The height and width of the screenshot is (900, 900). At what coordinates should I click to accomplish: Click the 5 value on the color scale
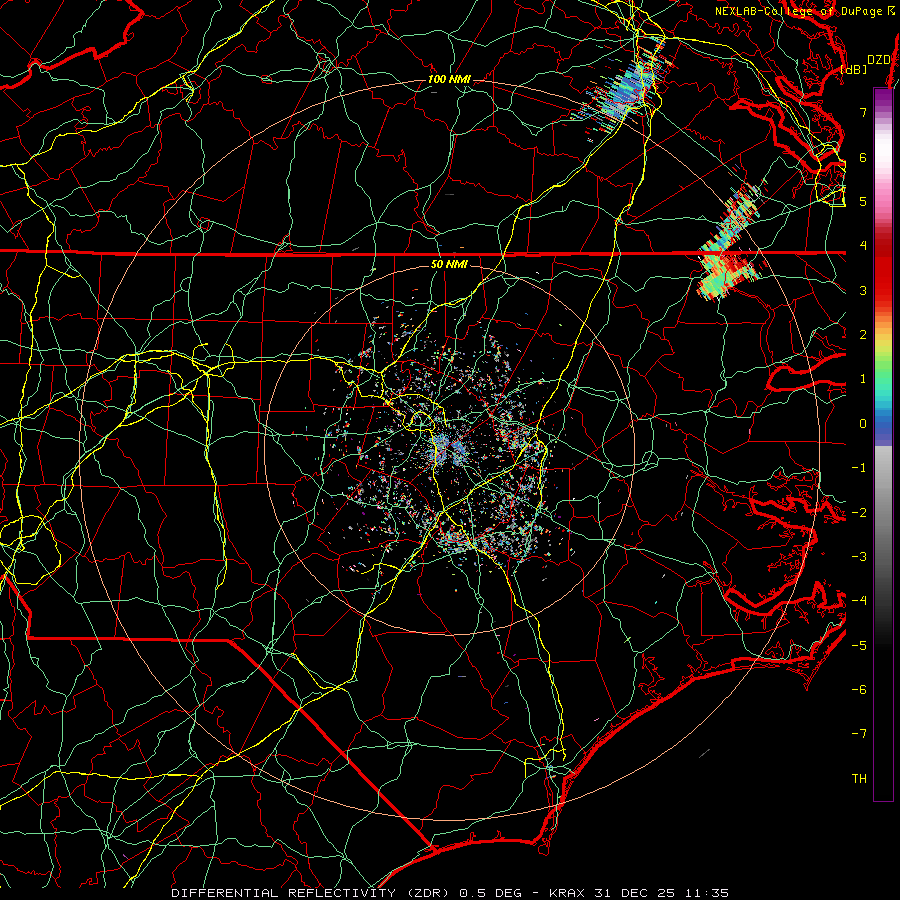coord(863,201)
